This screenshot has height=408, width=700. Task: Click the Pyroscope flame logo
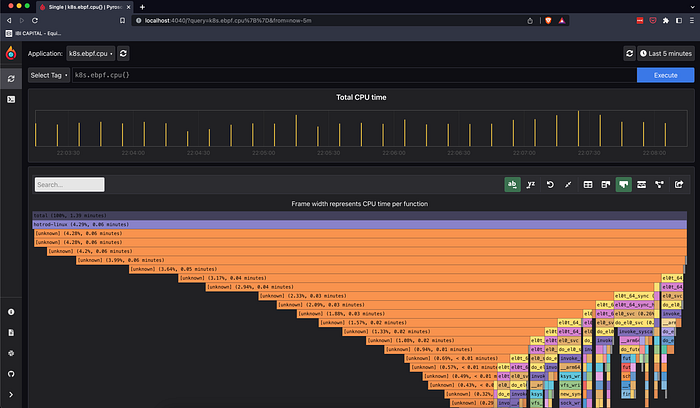click(11, 53)
